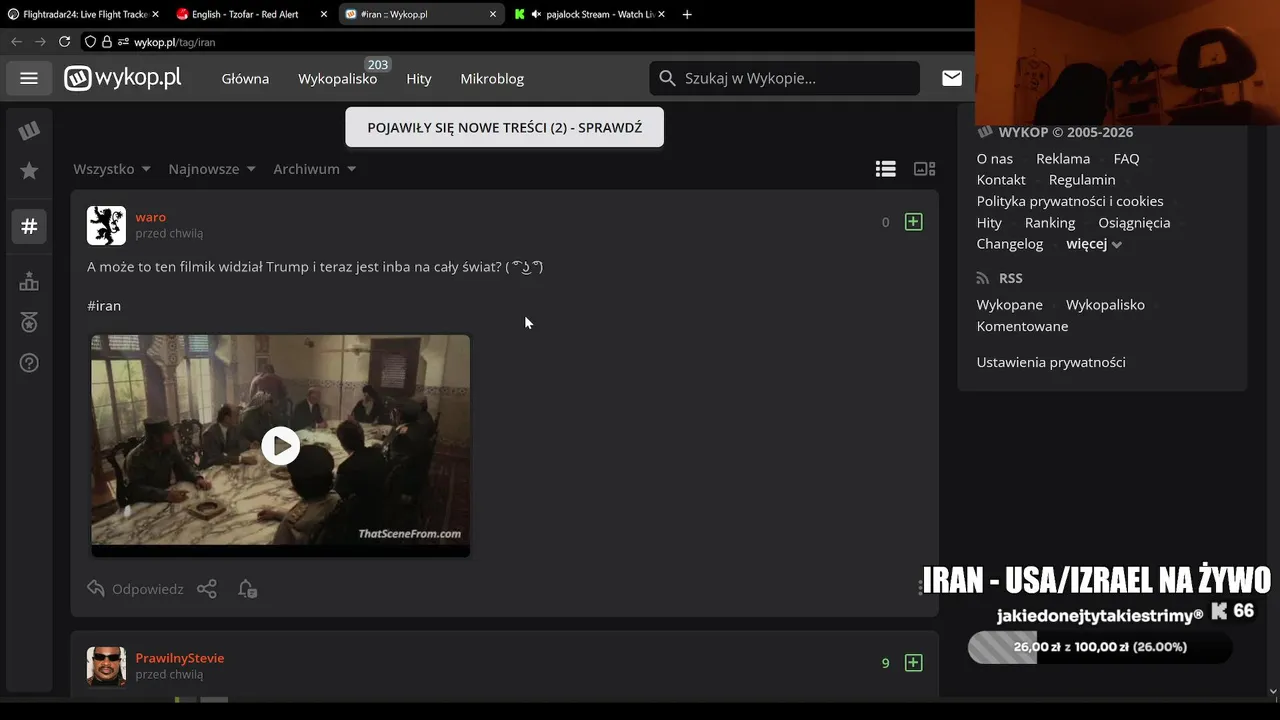This screenshot has width=1280, height=720.
Task: Click waro's avatar image
Action: click(x=106, y=226)
